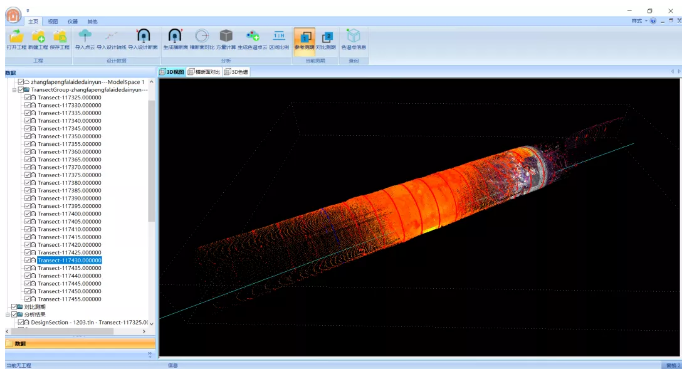Click the open project folder icon
This screenshot has height=375, width=686.
(17, 36)
